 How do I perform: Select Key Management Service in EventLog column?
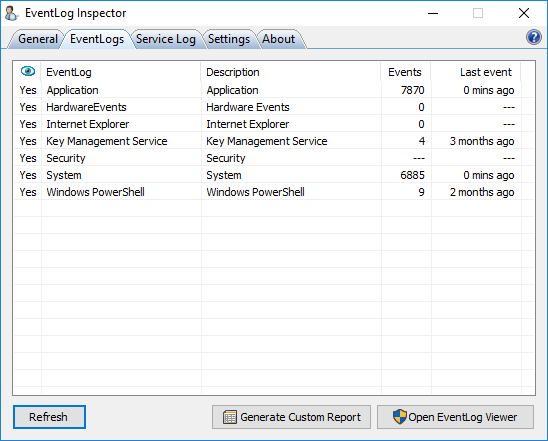(107, 141)
